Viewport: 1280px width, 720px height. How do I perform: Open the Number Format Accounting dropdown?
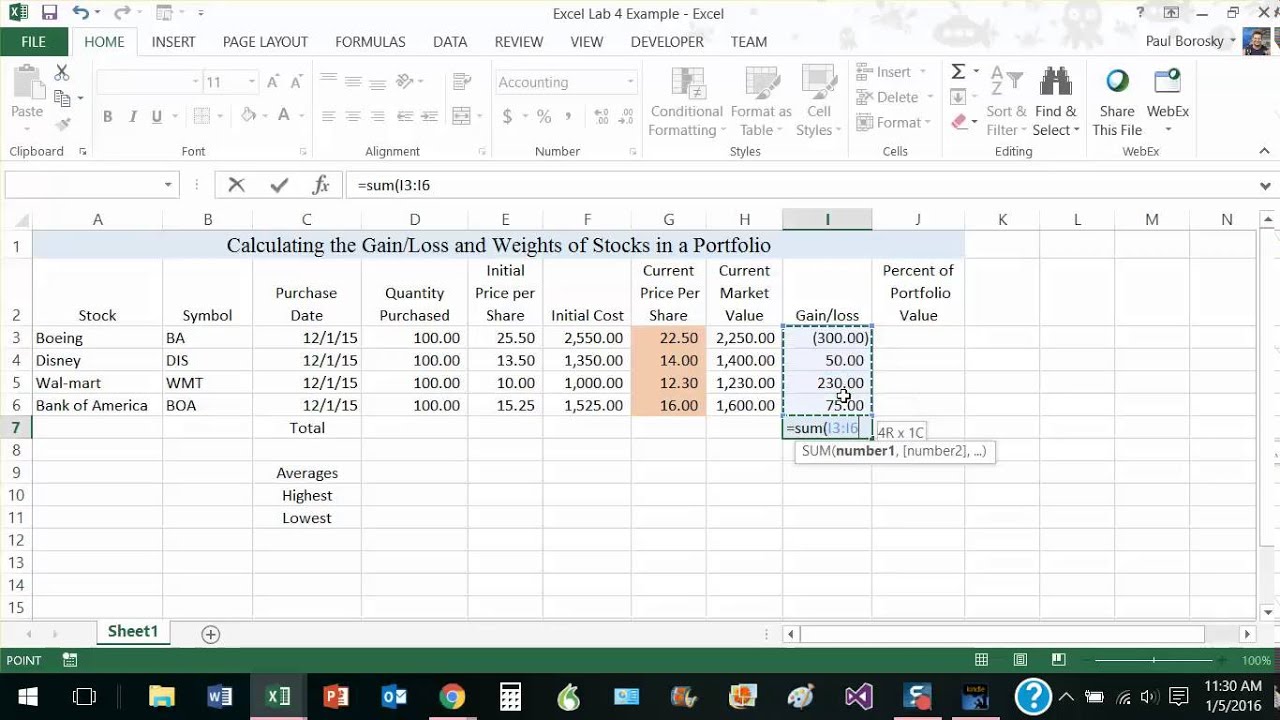[630, 82]
